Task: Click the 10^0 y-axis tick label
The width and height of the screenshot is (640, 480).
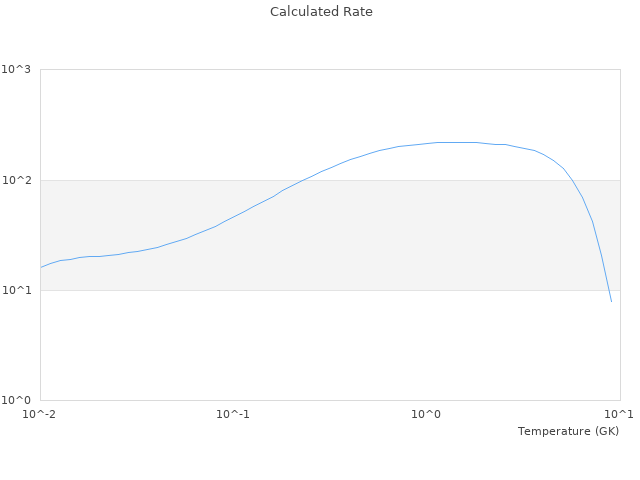Action: (17, 401)
